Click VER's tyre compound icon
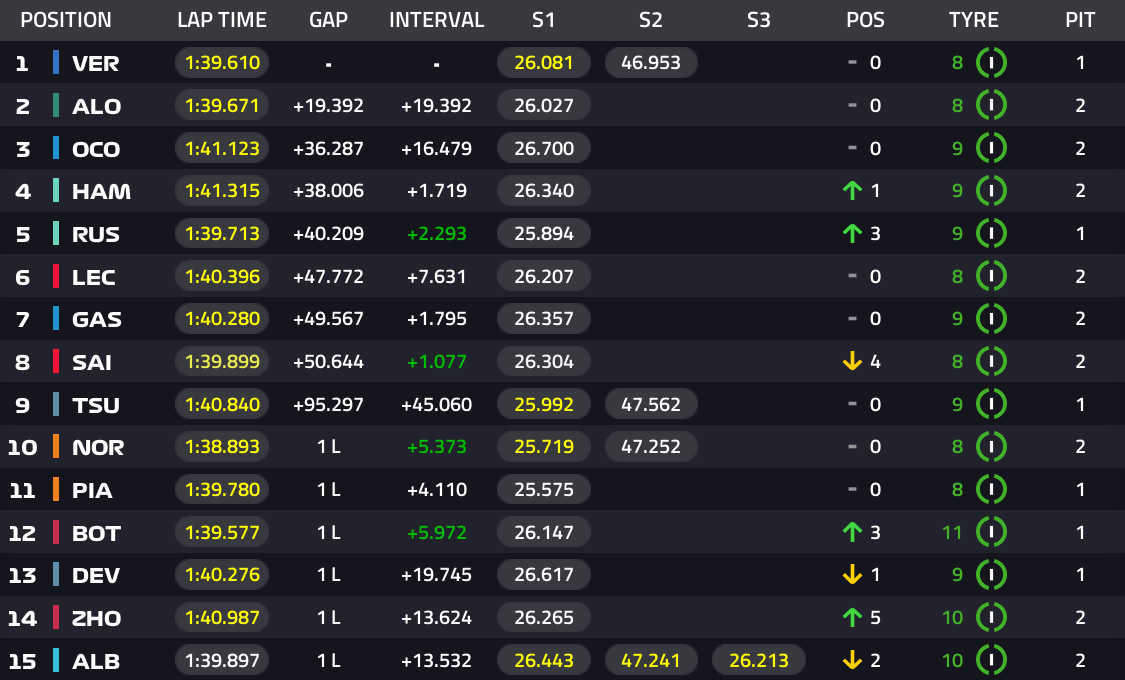This screenshot has height=680, width=1125. [x=991, y=62]
